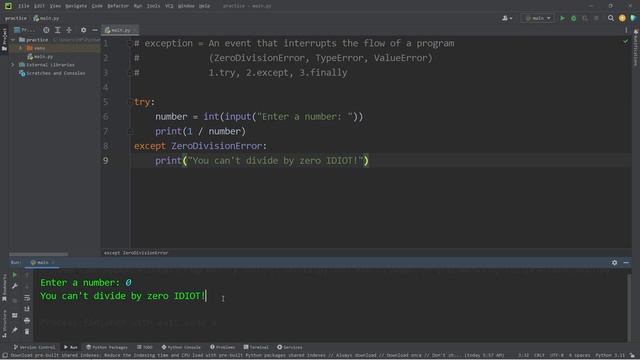Expand External Libraries node
Viewport: 640px width, 360px height.
pyautogui.click(x=13, y=65)
